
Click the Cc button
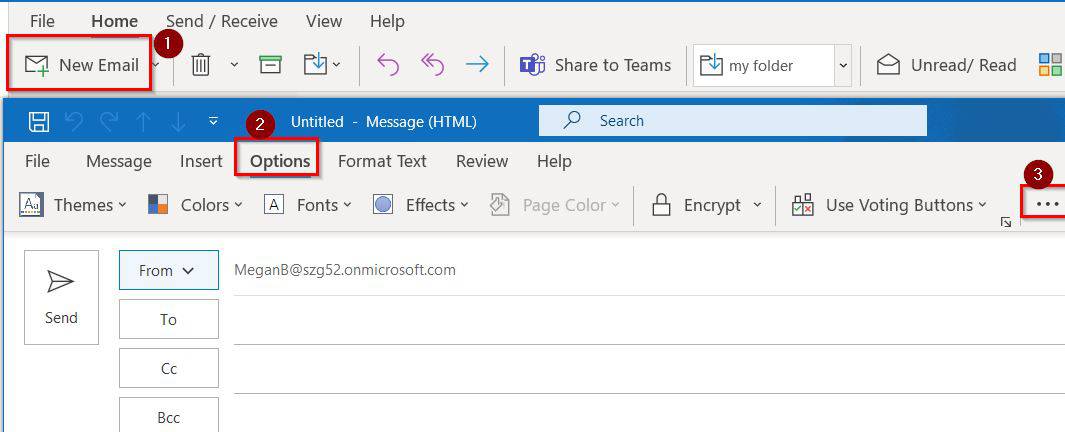click(x=168, y=368)
